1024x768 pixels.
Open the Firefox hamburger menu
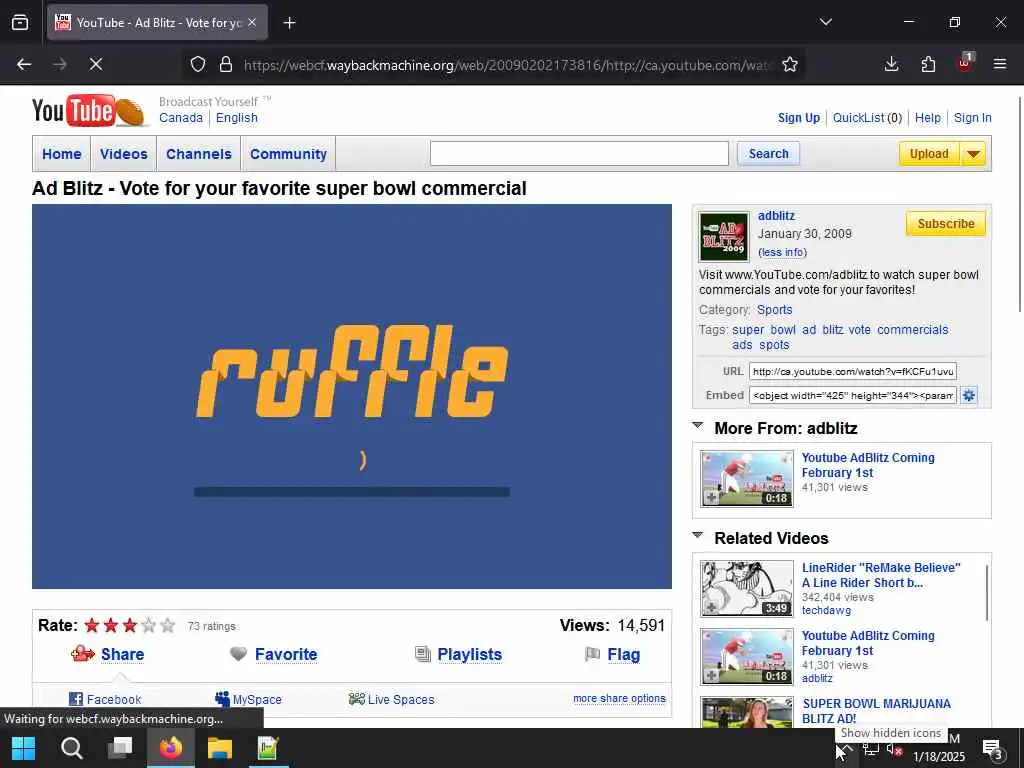pos(1000,64)
